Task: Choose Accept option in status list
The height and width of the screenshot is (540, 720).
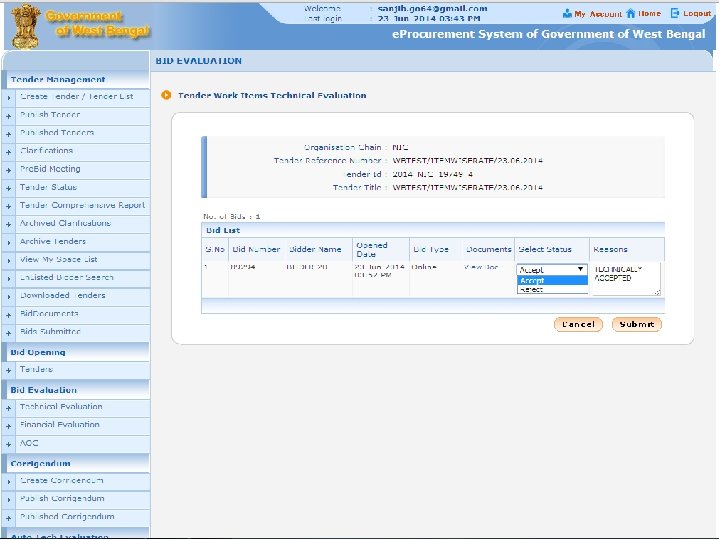Action: click(552, 280)
